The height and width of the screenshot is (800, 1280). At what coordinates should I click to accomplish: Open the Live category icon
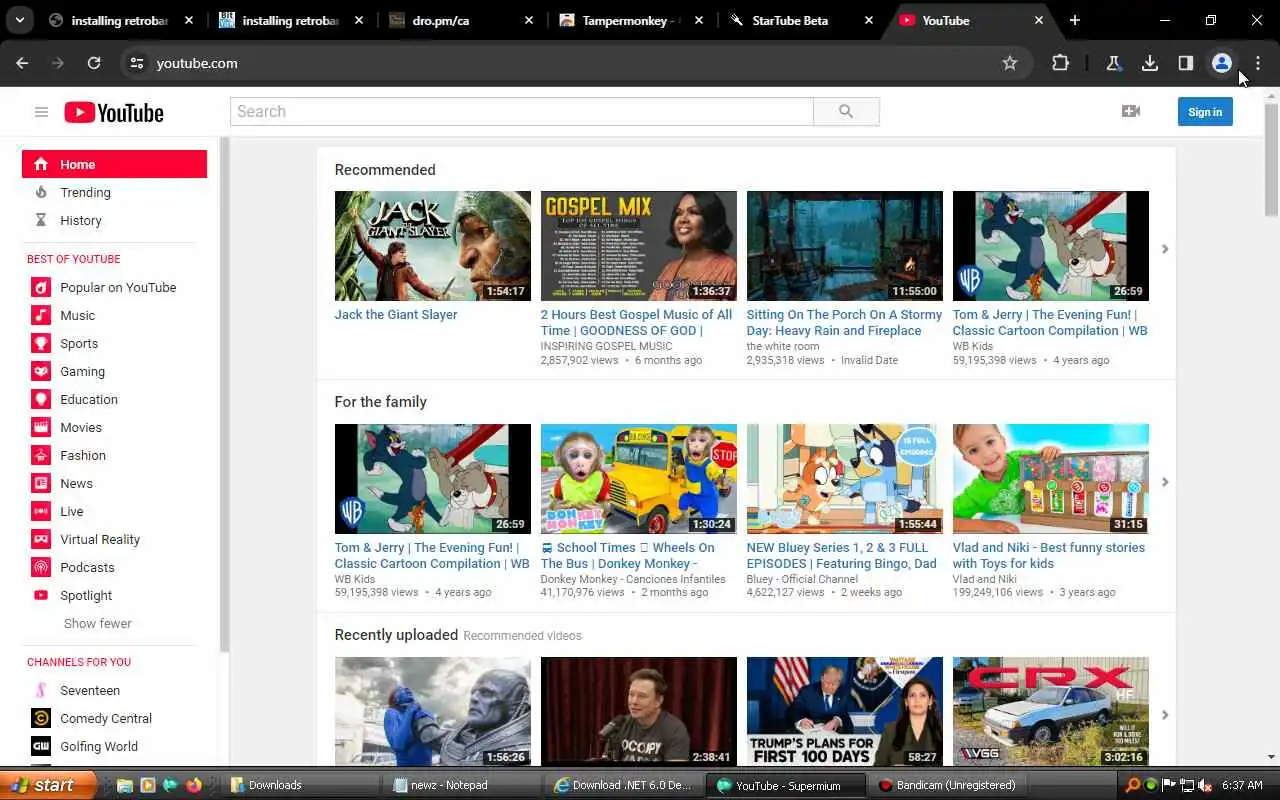coord(41,511)
